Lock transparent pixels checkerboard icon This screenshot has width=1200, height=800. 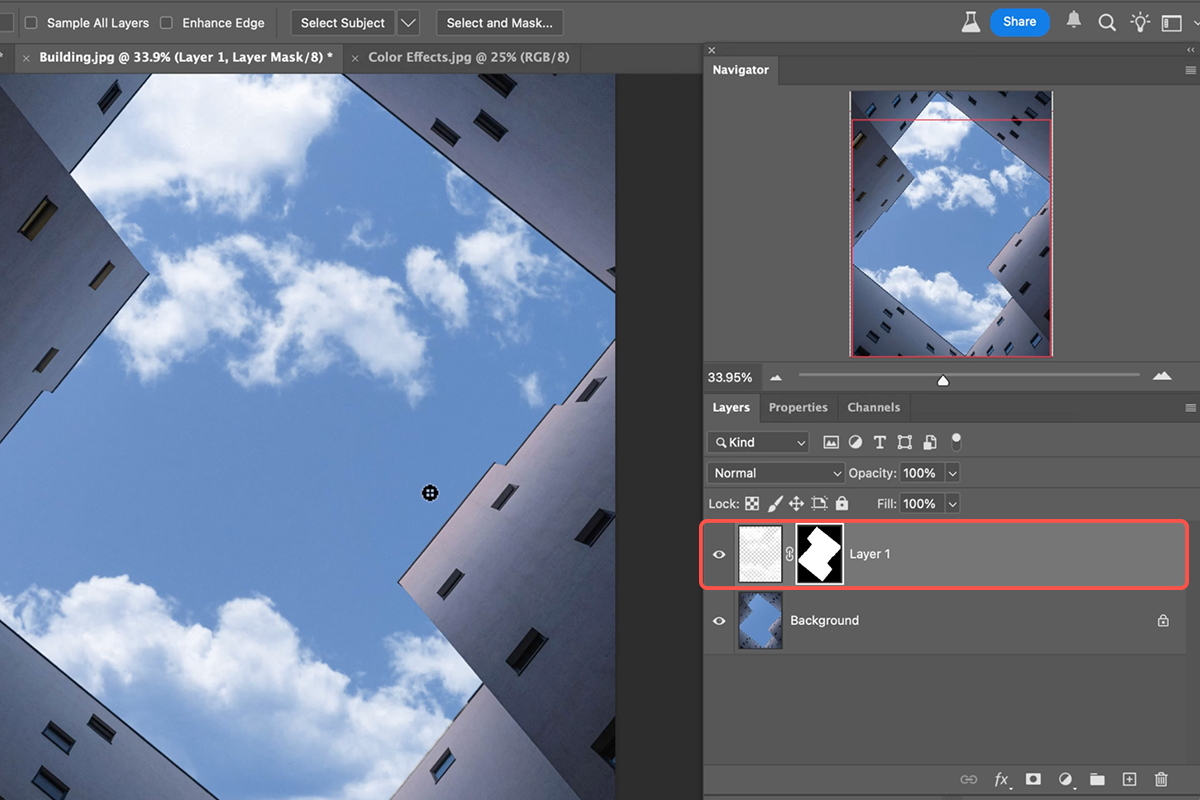click(752, 504)
